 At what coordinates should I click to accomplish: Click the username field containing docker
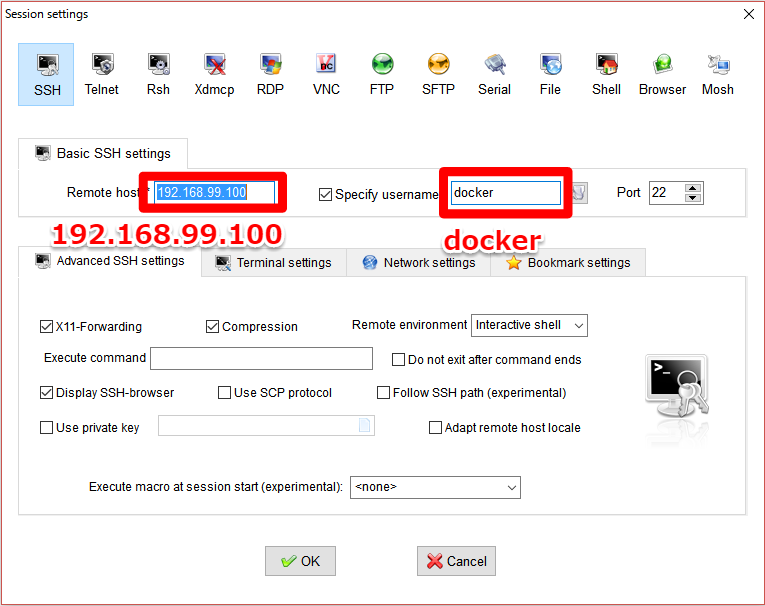pyautogui.click(x=505, y=193)
